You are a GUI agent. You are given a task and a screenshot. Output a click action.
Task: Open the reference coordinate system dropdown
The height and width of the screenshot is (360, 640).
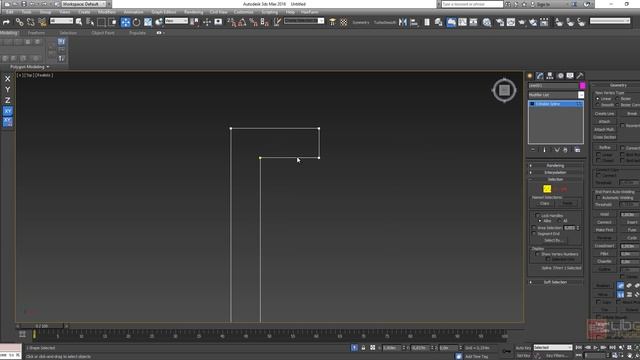click(176, 21)
